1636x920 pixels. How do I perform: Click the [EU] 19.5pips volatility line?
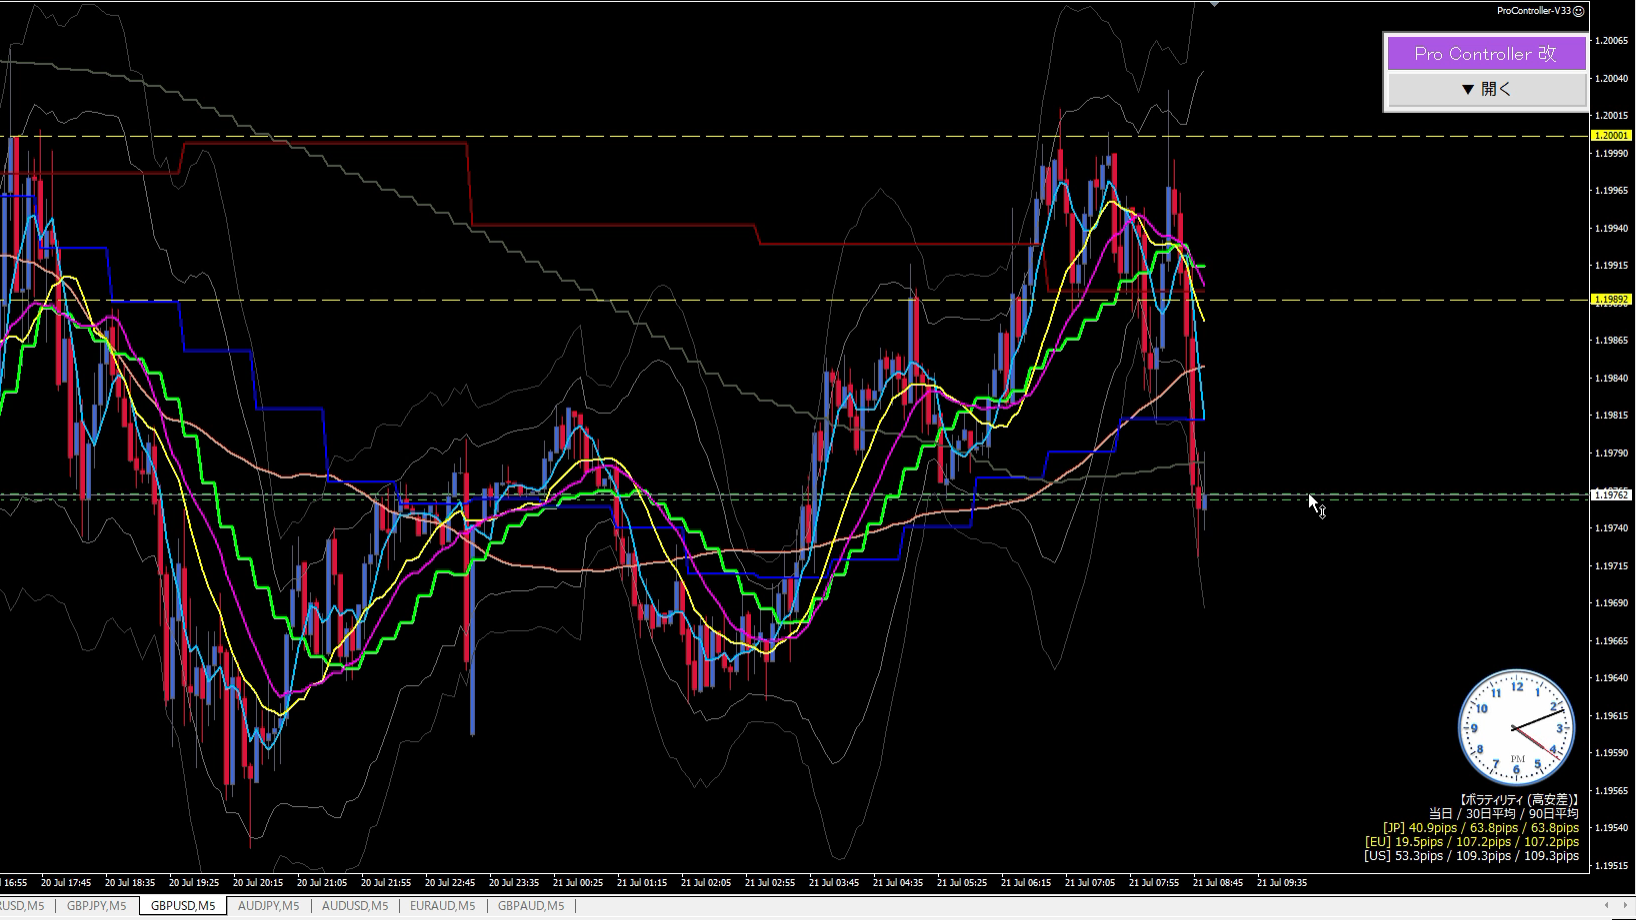point(1472,842)
